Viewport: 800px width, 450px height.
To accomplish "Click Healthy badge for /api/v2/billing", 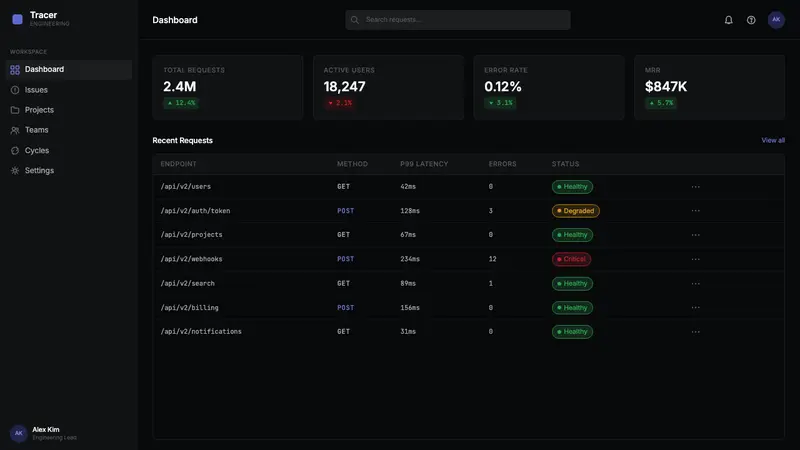I will (x=572, y=308).
